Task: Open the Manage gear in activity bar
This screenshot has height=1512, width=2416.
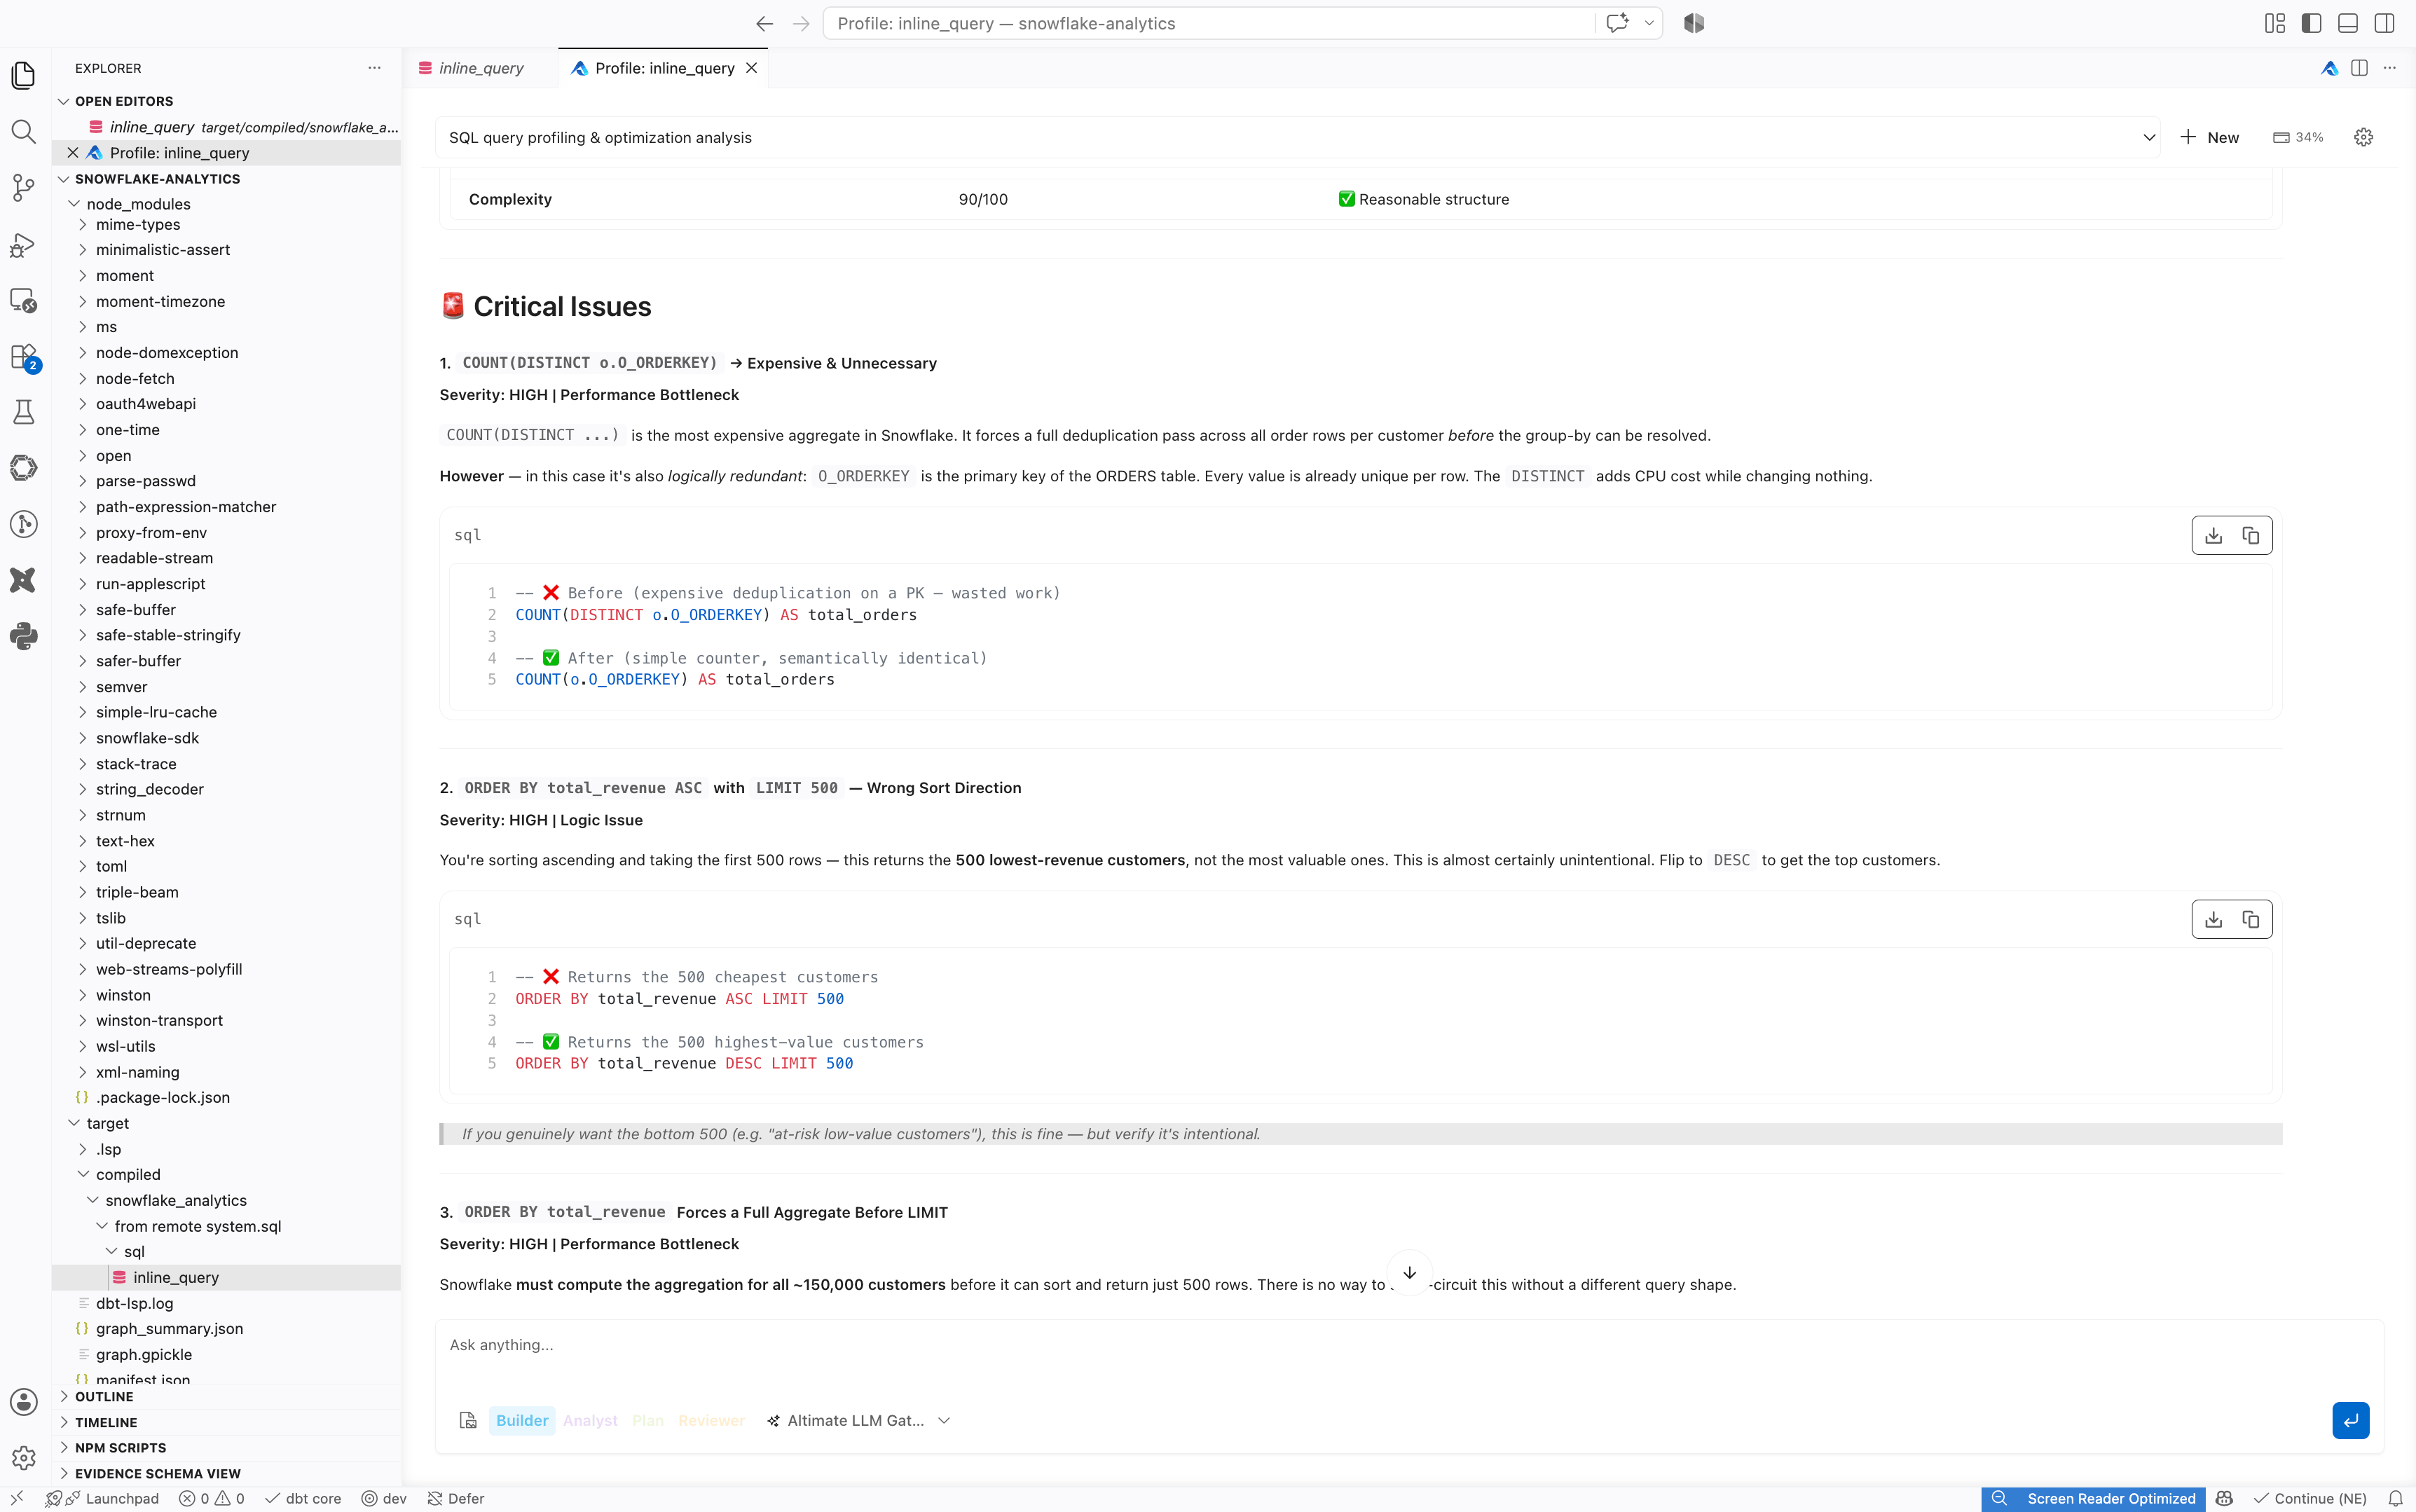Action: (x=24, y=1458)
